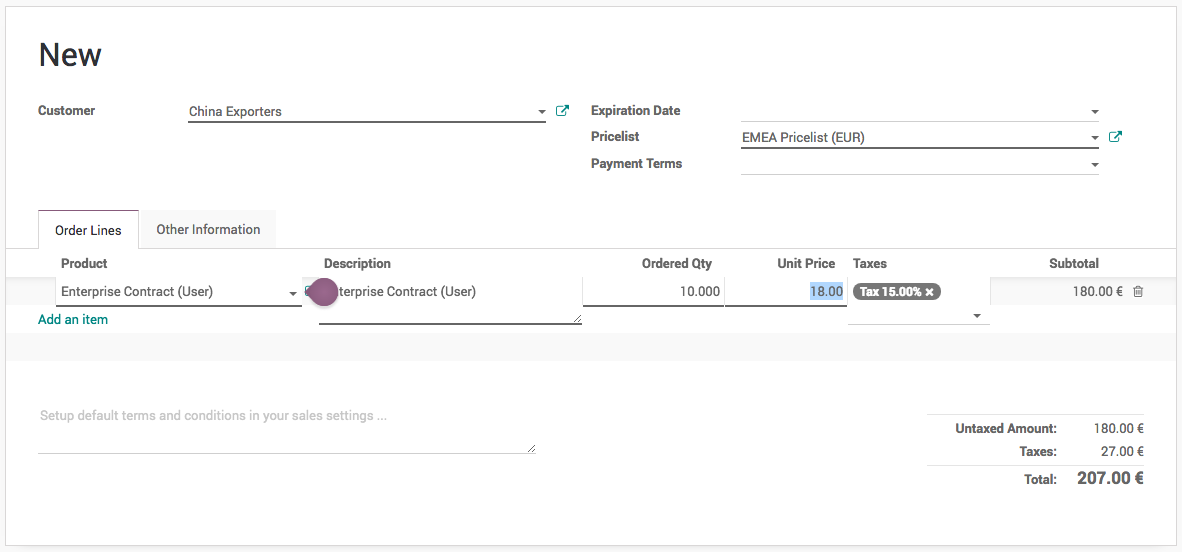Image resolution: width=1182 pixels, height=552 pixels.
Task: Open the Expiration Date picker dropdown
Action: pyautogui.click(x=1094, y=112)
